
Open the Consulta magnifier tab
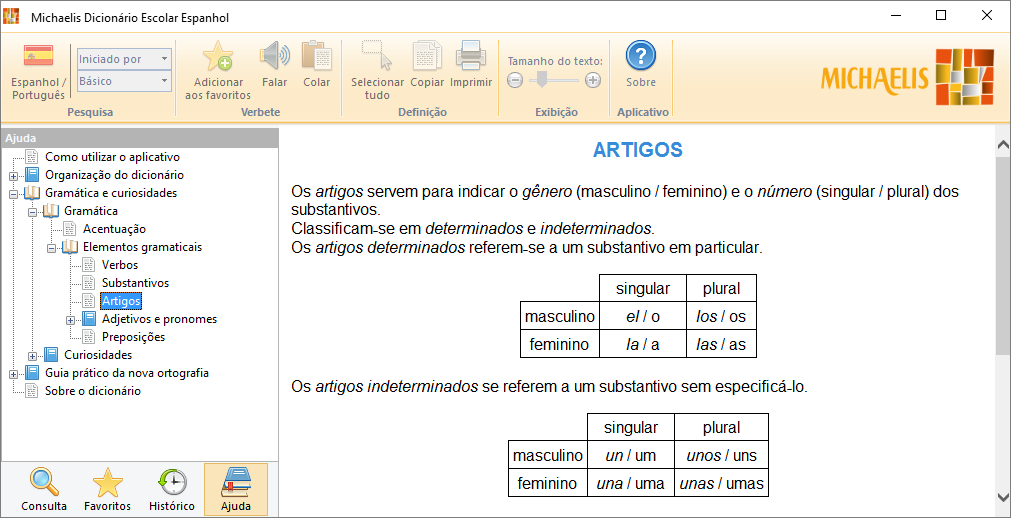(44, 483)
